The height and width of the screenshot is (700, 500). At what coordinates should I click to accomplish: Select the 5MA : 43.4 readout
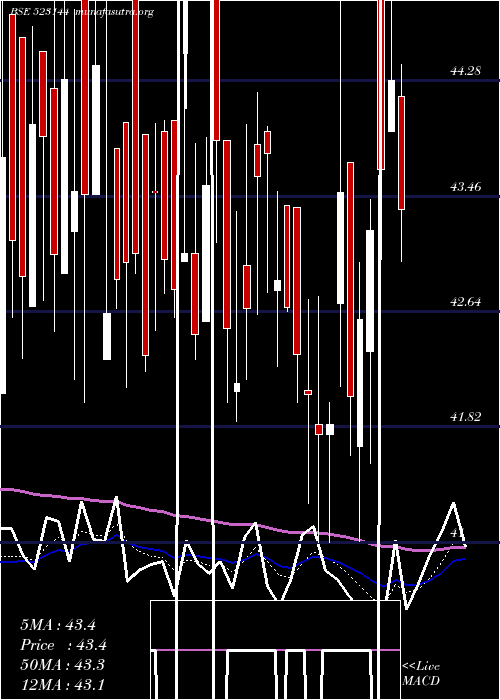(x=58, y=625)
